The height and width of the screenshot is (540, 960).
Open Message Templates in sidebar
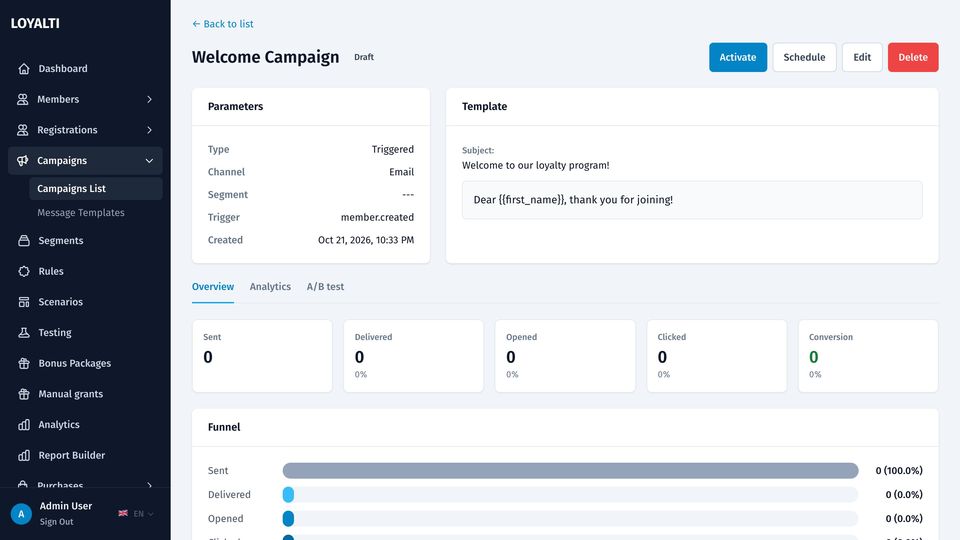coord(81,212)
